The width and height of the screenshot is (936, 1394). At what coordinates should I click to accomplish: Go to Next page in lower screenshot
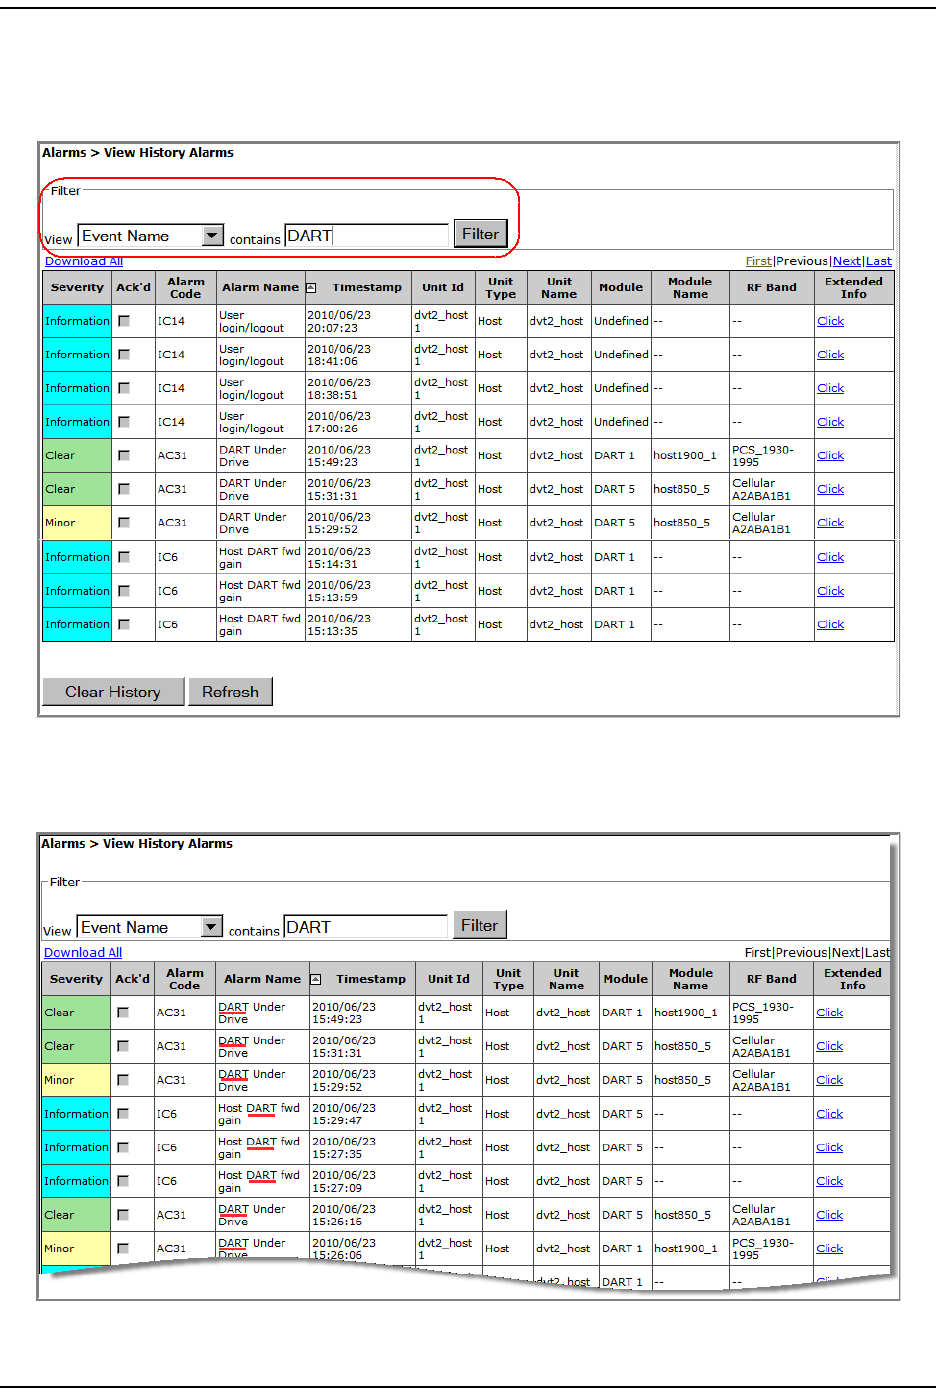pos(846,953)
